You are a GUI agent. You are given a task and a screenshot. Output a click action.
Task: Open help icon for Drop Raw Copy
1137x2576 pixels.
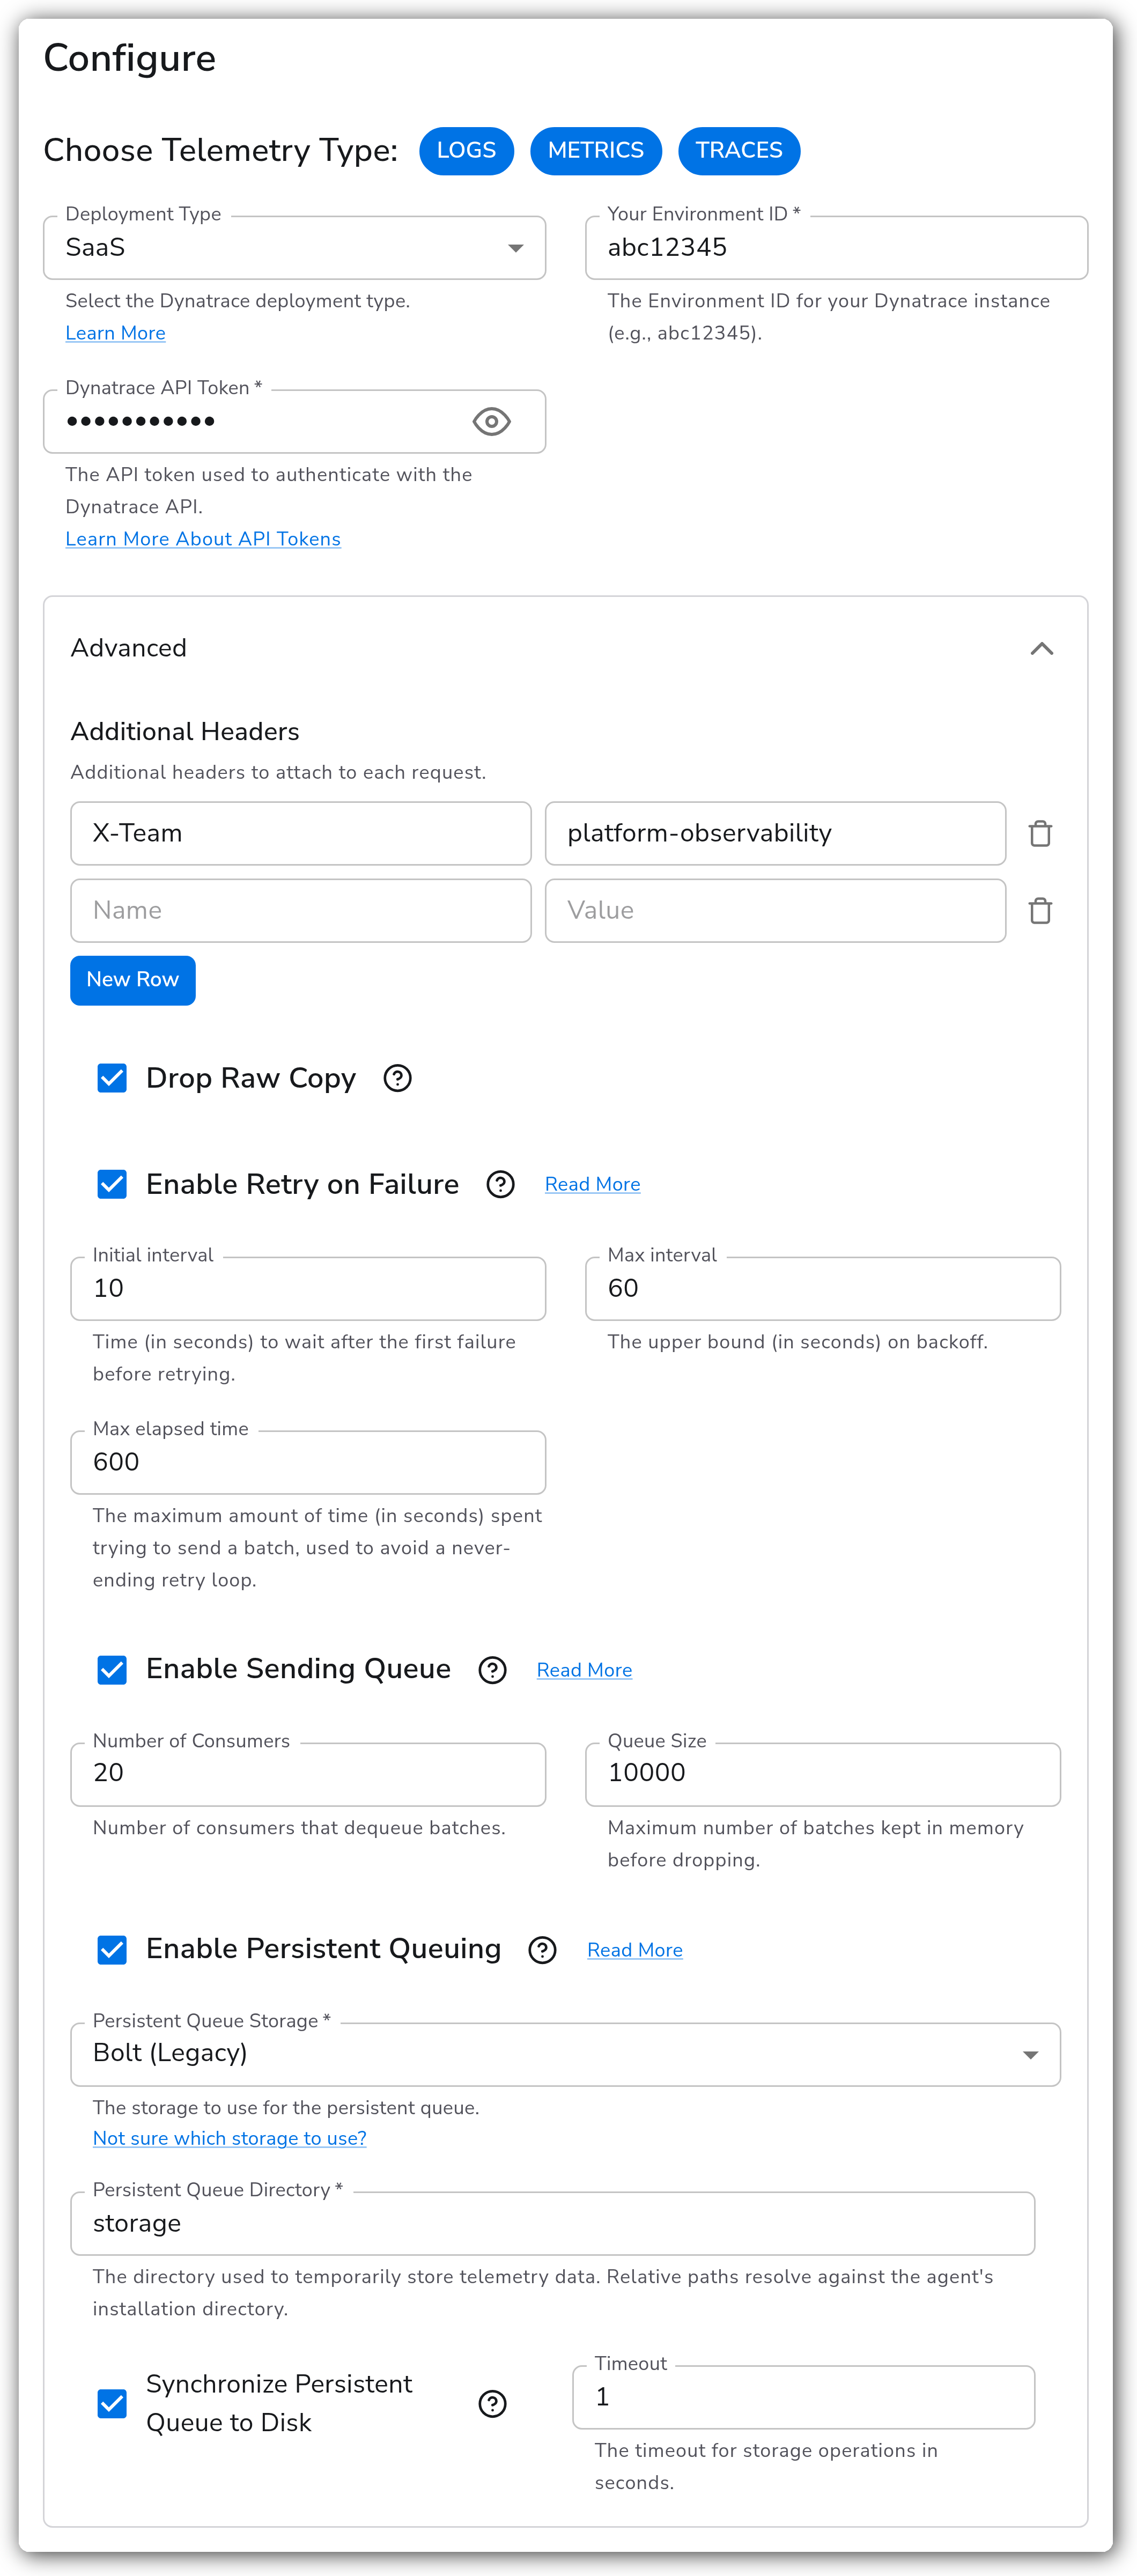click(x=398, y=1078)
